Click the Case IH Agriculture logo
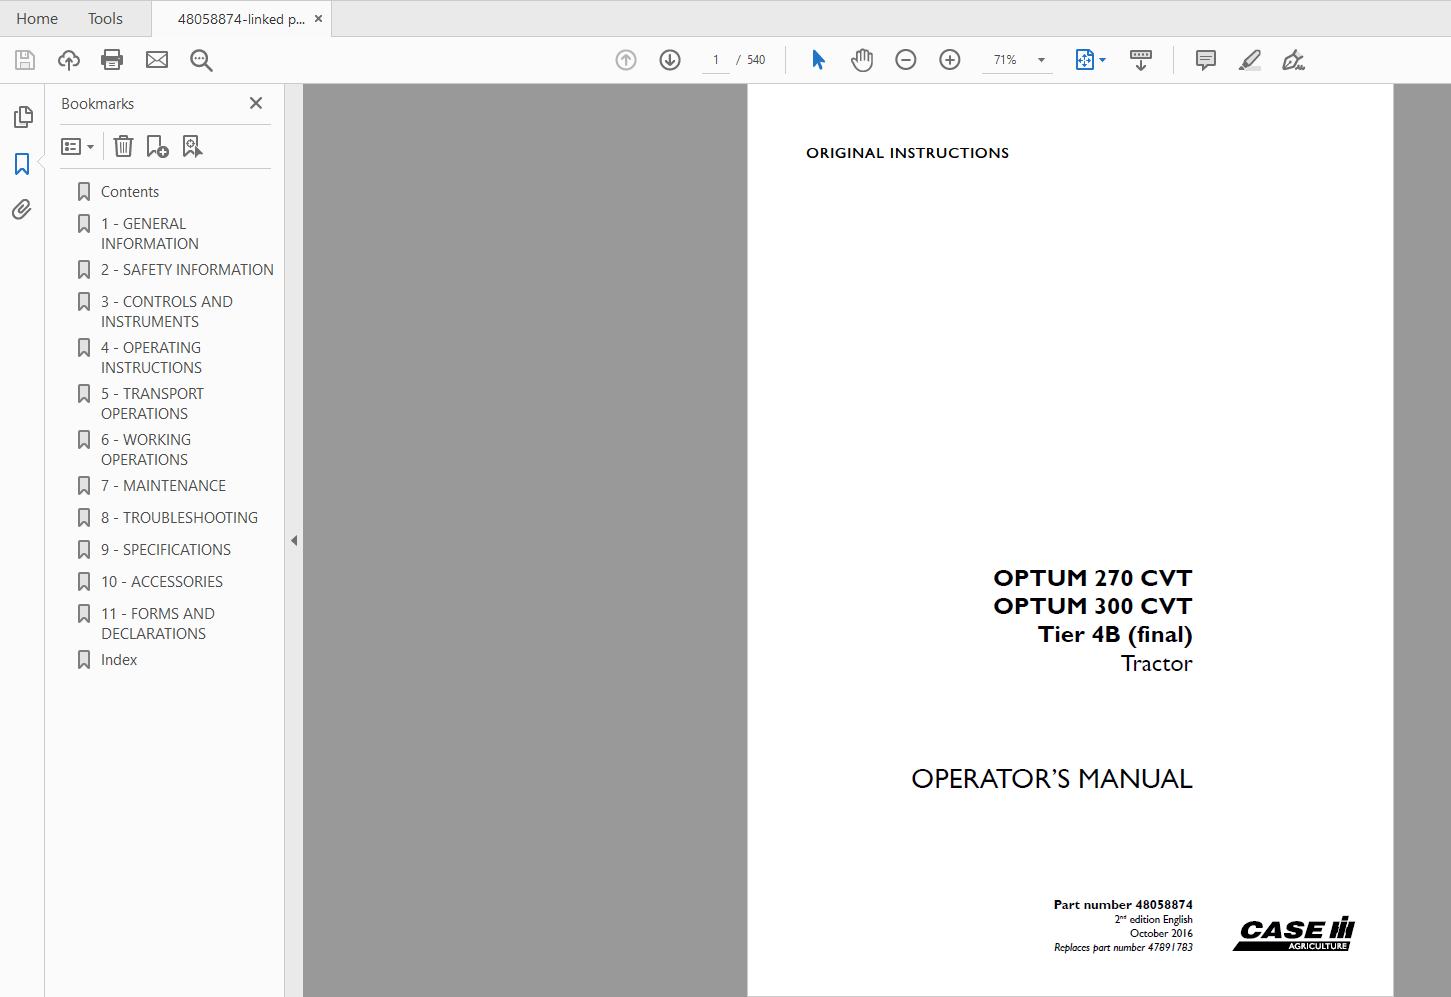 (x=1294, y=933)
